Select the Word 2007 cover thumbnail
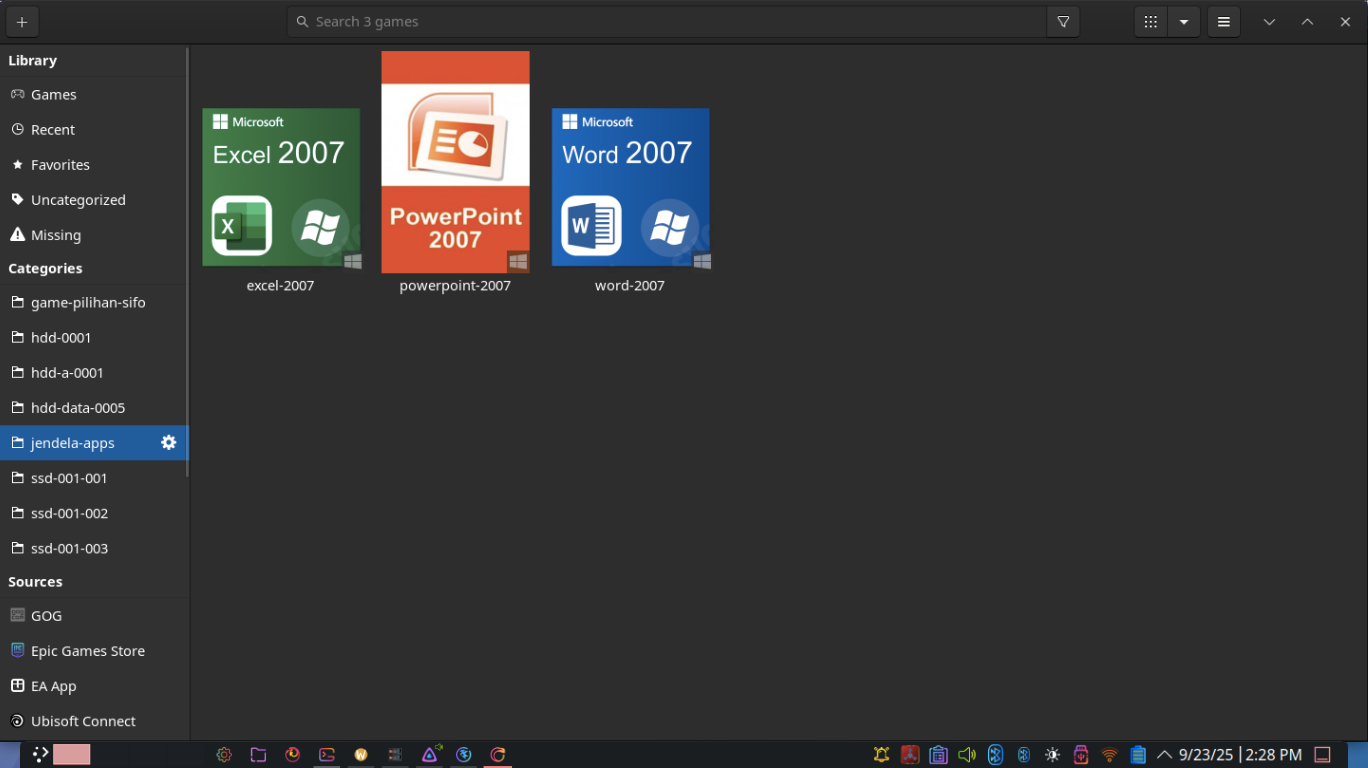1368x768 pixels. click(x=630, y=187)
